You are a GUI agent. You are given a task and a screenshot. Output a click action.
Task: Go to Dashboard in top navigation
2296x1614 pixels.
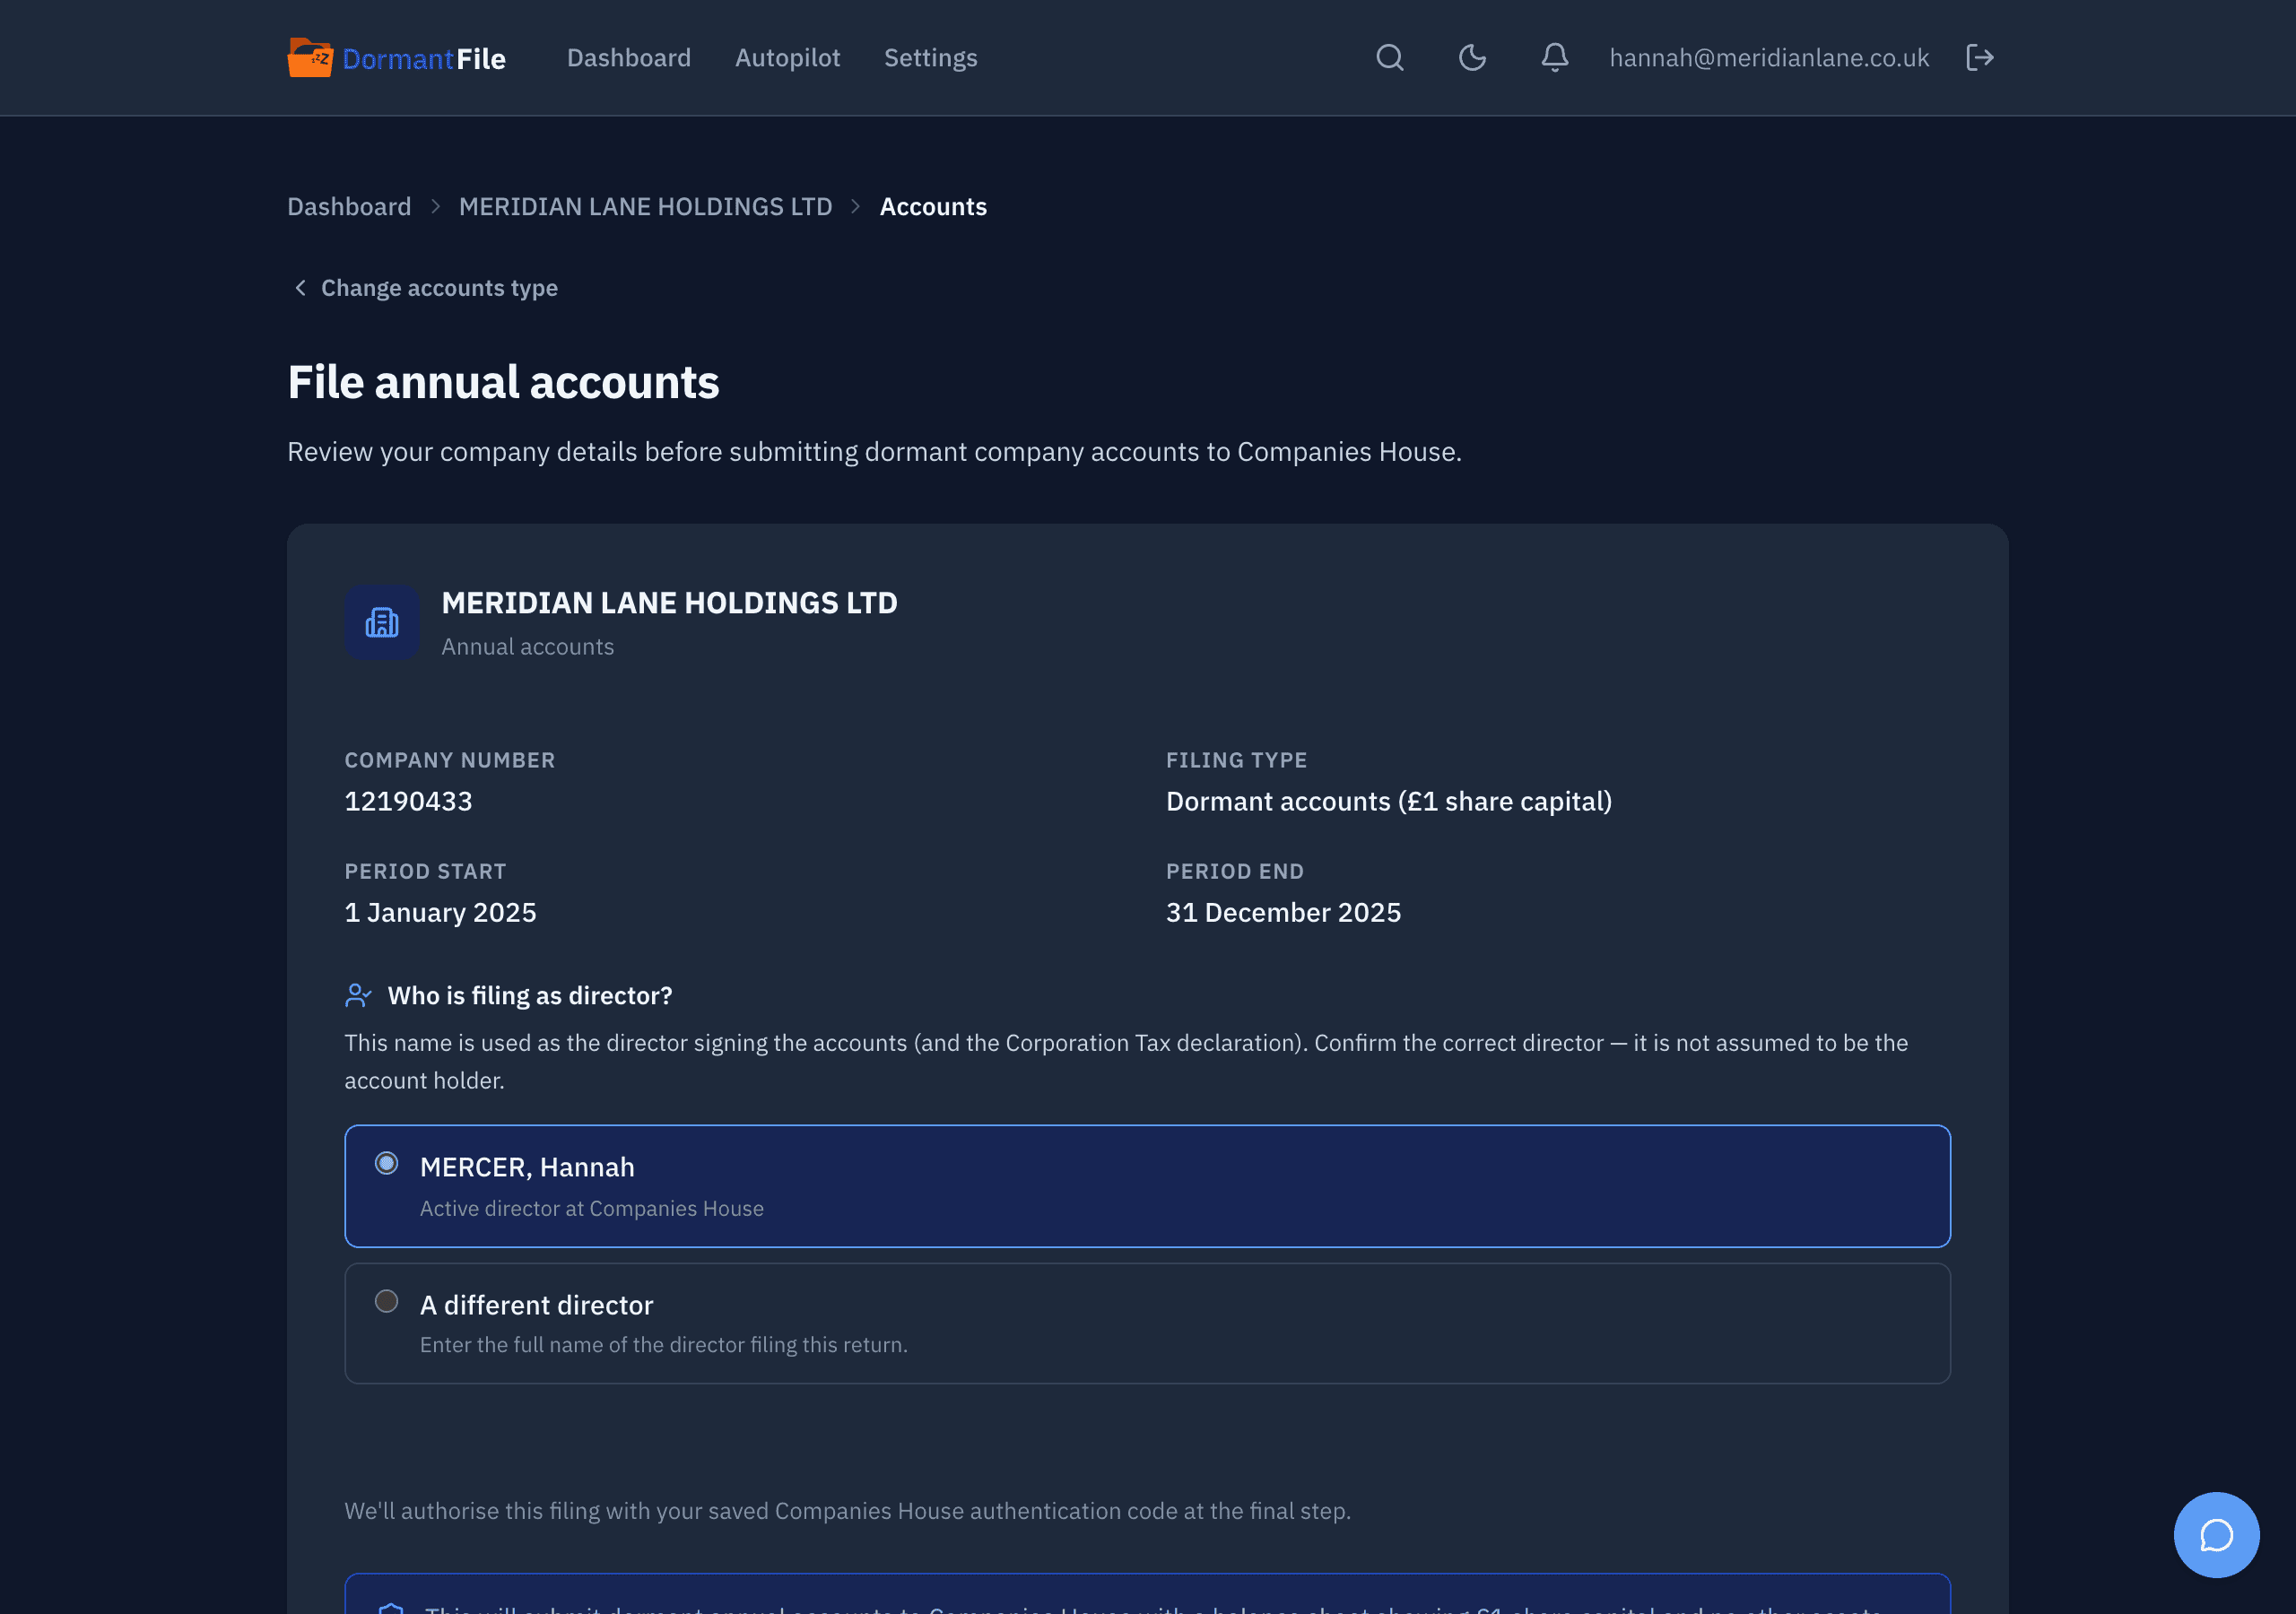tap(629, 58)
